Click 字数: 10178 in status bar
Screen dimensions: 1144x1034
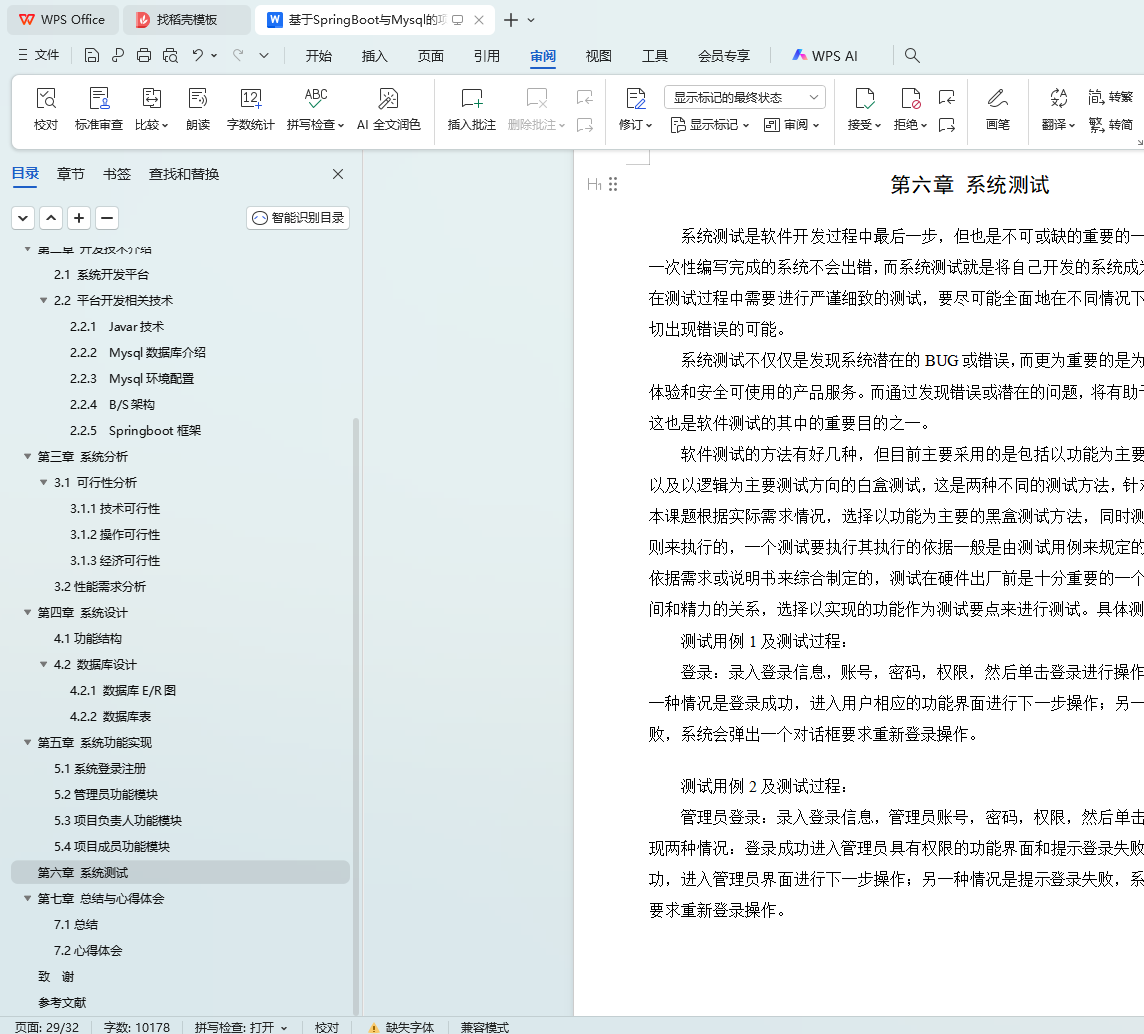point(136,1027)
